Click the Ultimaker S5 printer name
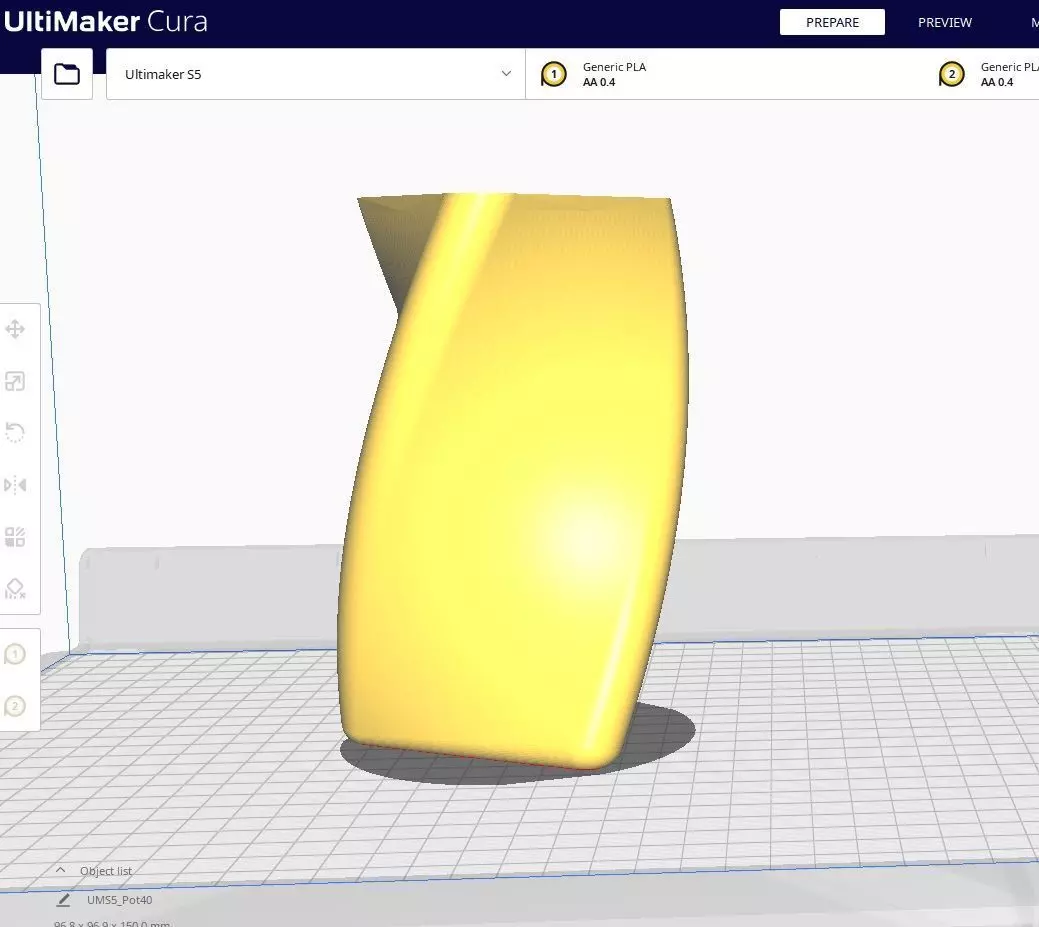This screenshot has height=927, width=1039. tap(163, 74)
